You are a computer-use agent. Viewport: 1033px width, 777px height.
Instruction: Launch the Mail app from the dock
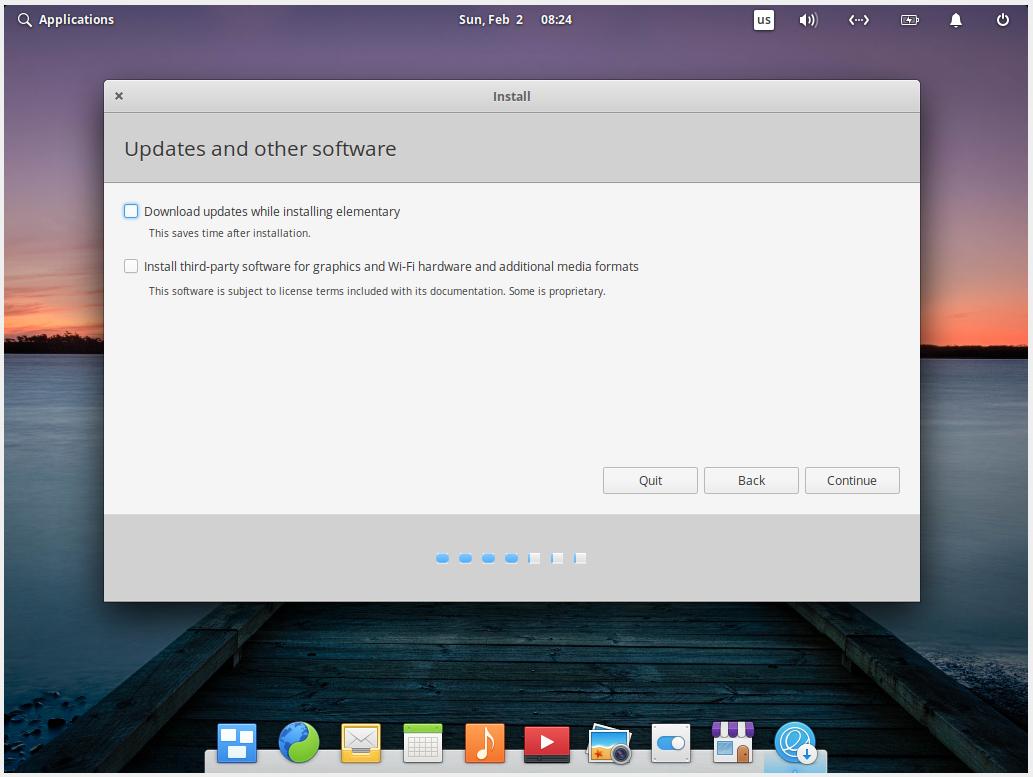(361, 743)
